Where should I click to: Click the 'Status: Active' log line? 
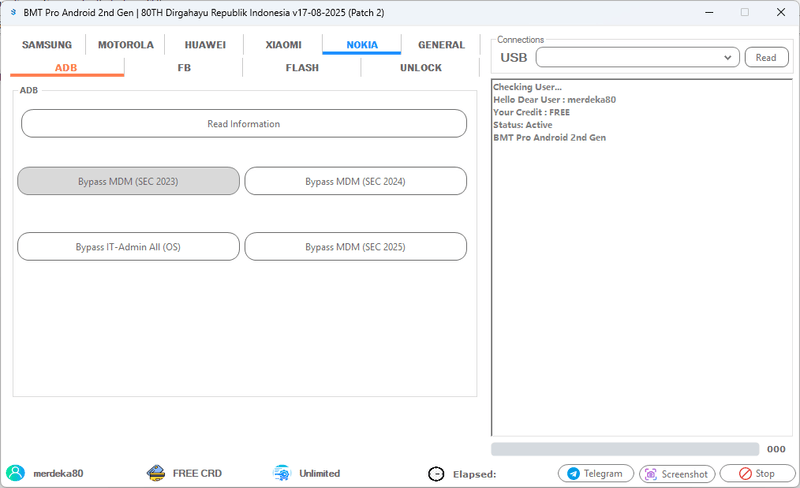pos(523,125)
